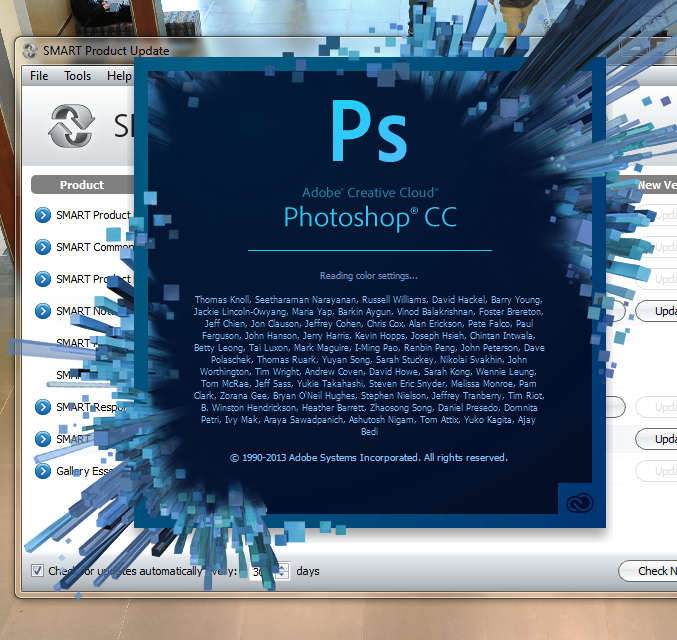Click the days number field before 'days'
Viewport: 677px width, 640px height.
(x=263, y=571)
